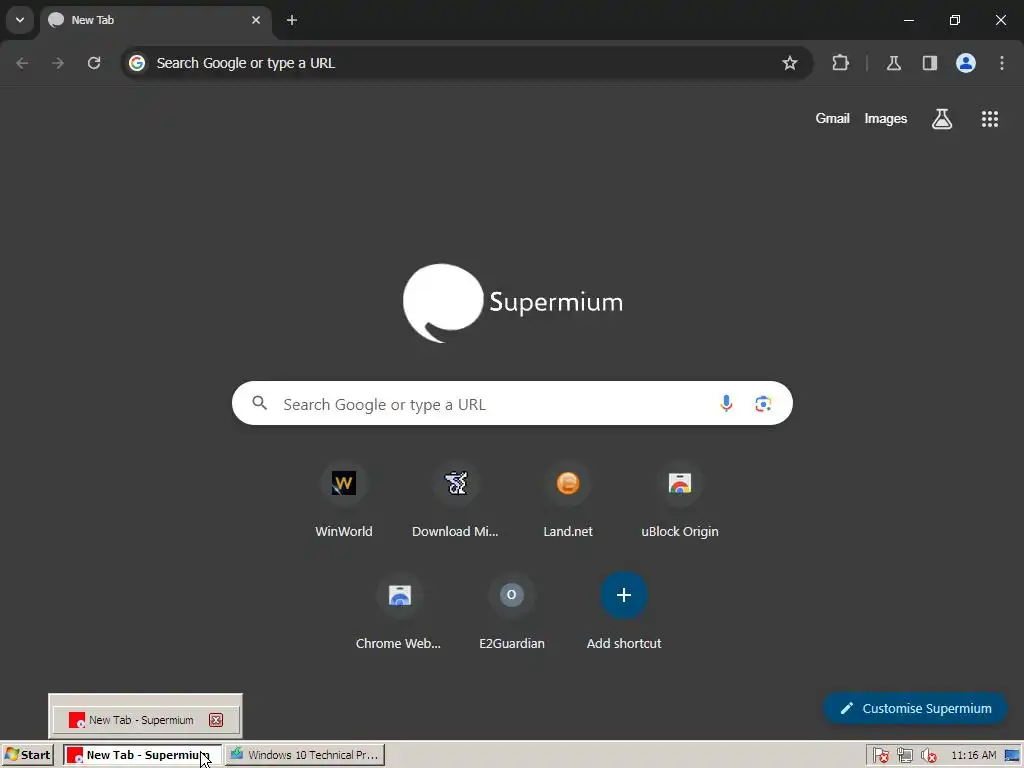Viewport: 1024px width, 768px height.
Task: Open the Chrome Web... shortcut
Action: [x=399, y=613]
